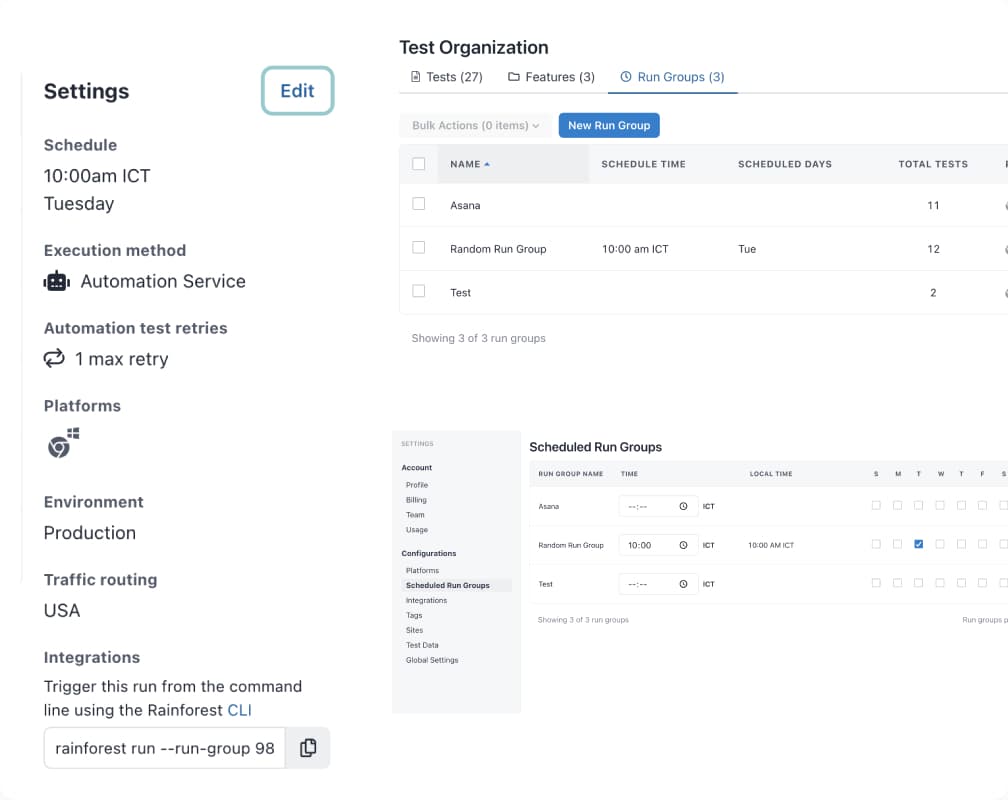
Task: Click the Scheduled Run Groups heading
Action: (x=595, y=447)
